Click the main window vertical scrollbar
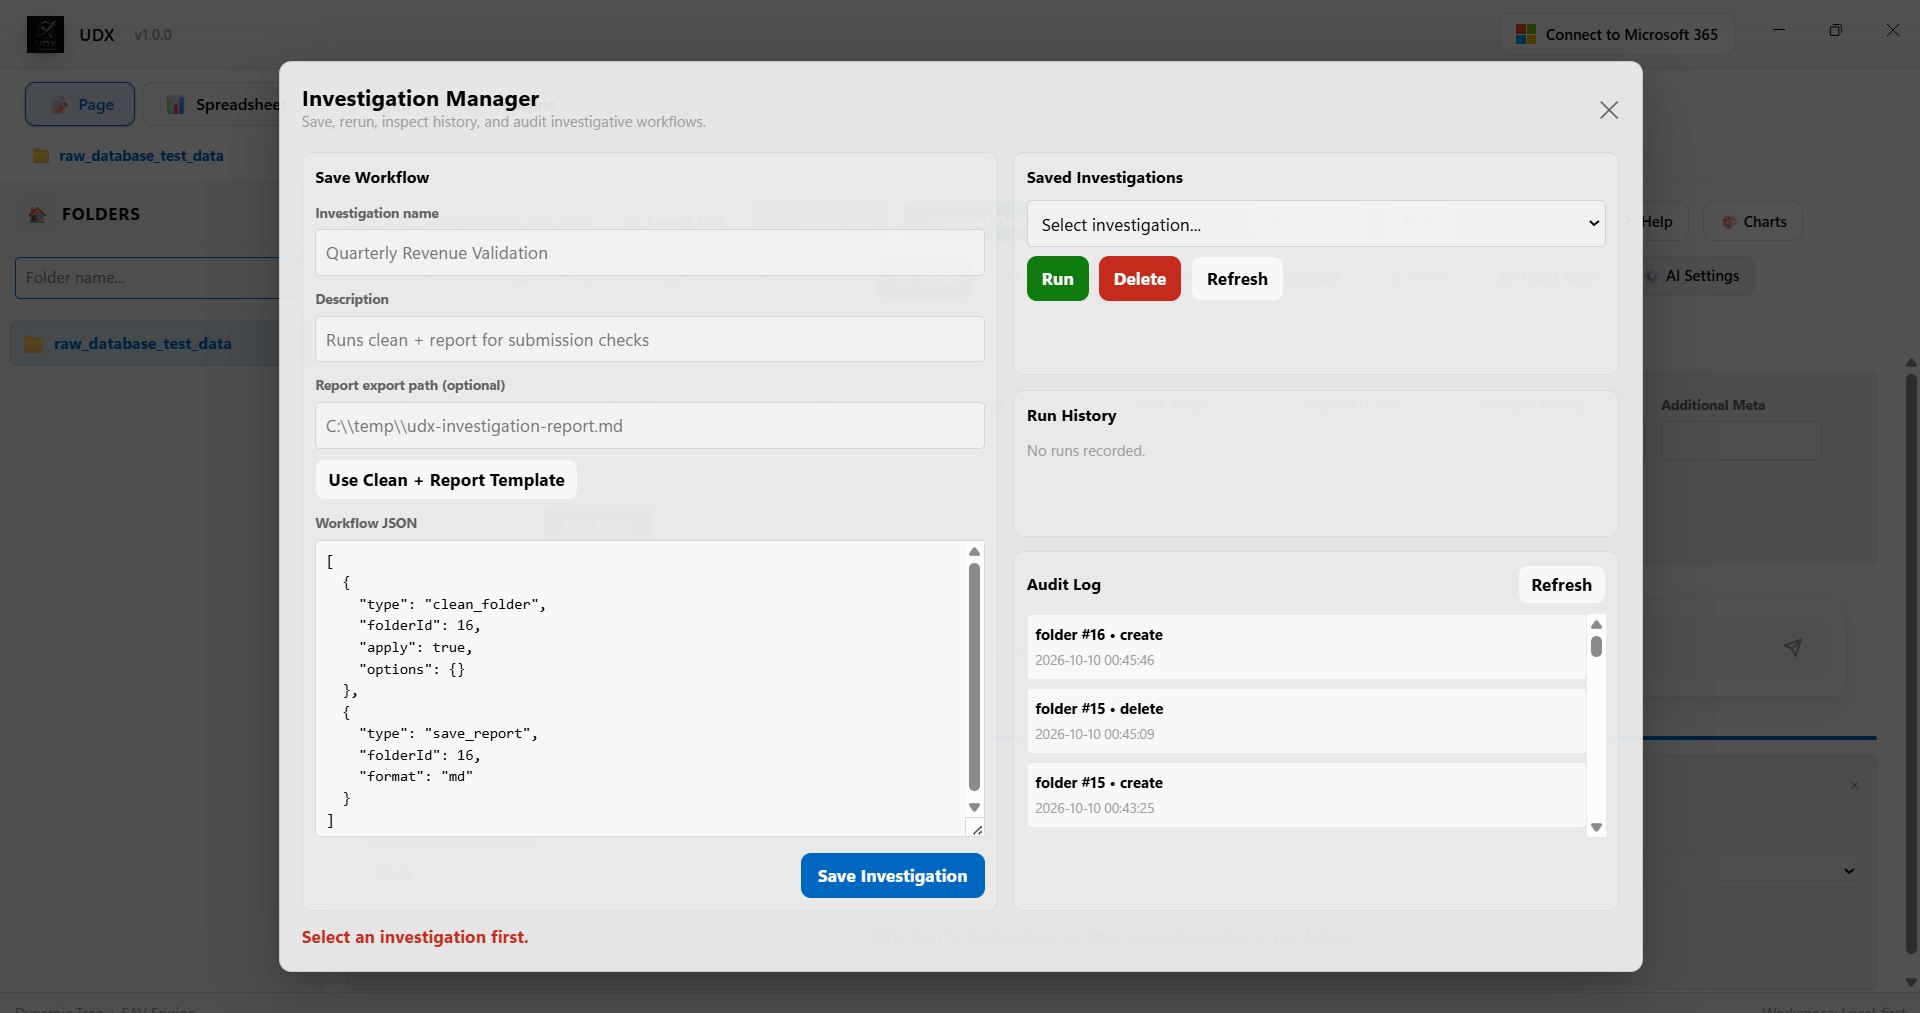1920x1013 pixels. 1911,664
